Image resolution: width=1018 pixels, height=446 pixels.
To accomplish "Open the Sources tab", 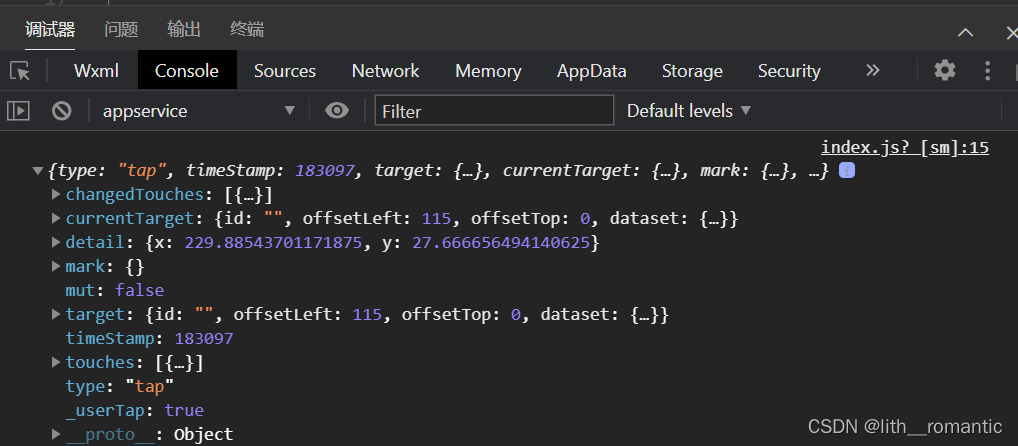I will pos(284,71).
